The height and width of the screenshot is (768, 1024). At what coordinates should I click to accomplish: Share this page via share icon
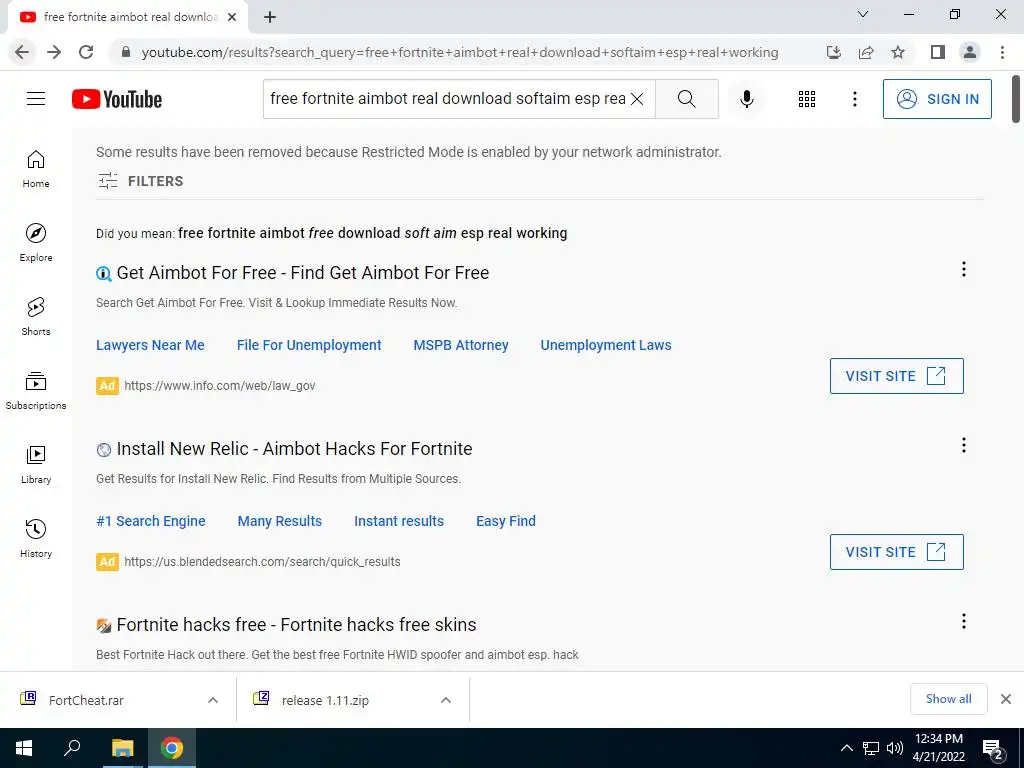[866, 52]
